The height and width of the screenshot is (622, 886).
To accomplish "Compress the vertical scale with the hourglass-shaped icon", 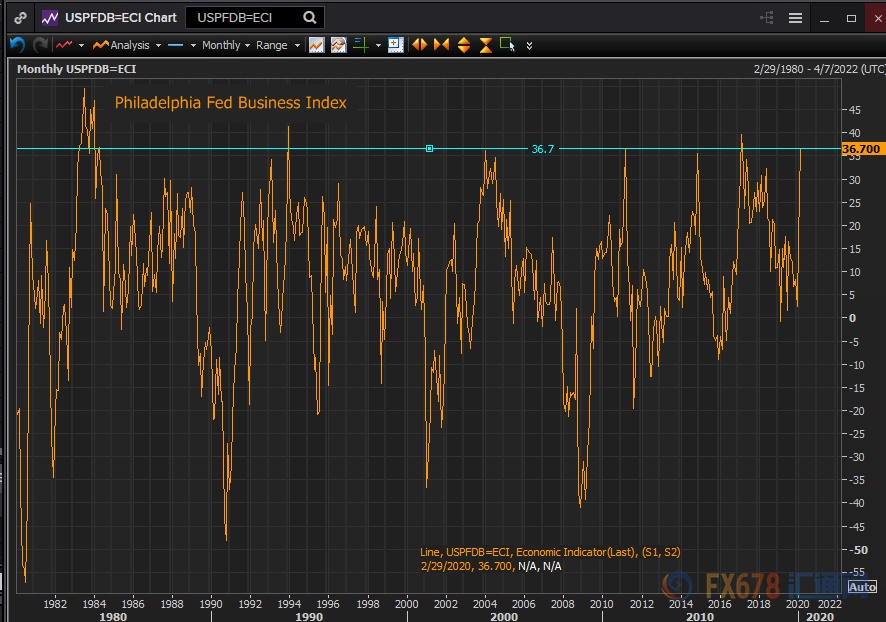I will point(486,45).
